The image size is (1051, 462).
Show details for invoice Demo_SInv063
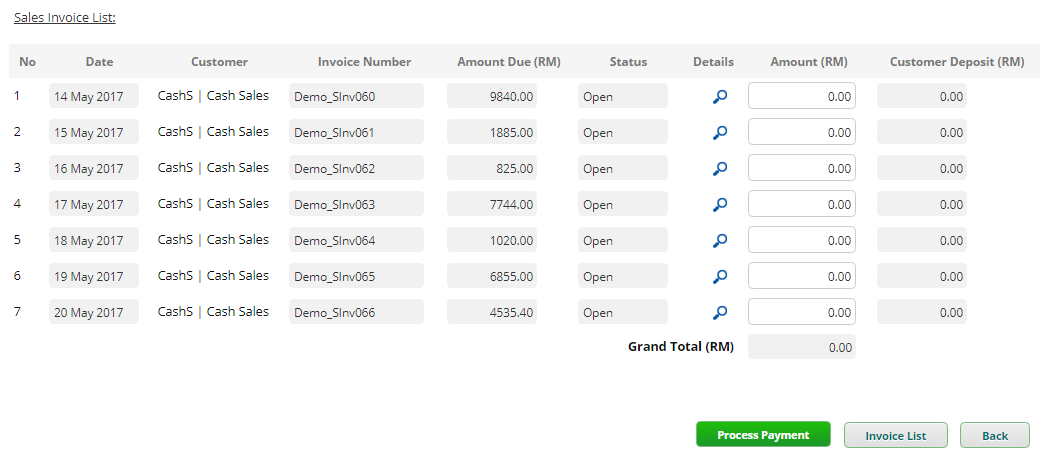coord(719,205)
